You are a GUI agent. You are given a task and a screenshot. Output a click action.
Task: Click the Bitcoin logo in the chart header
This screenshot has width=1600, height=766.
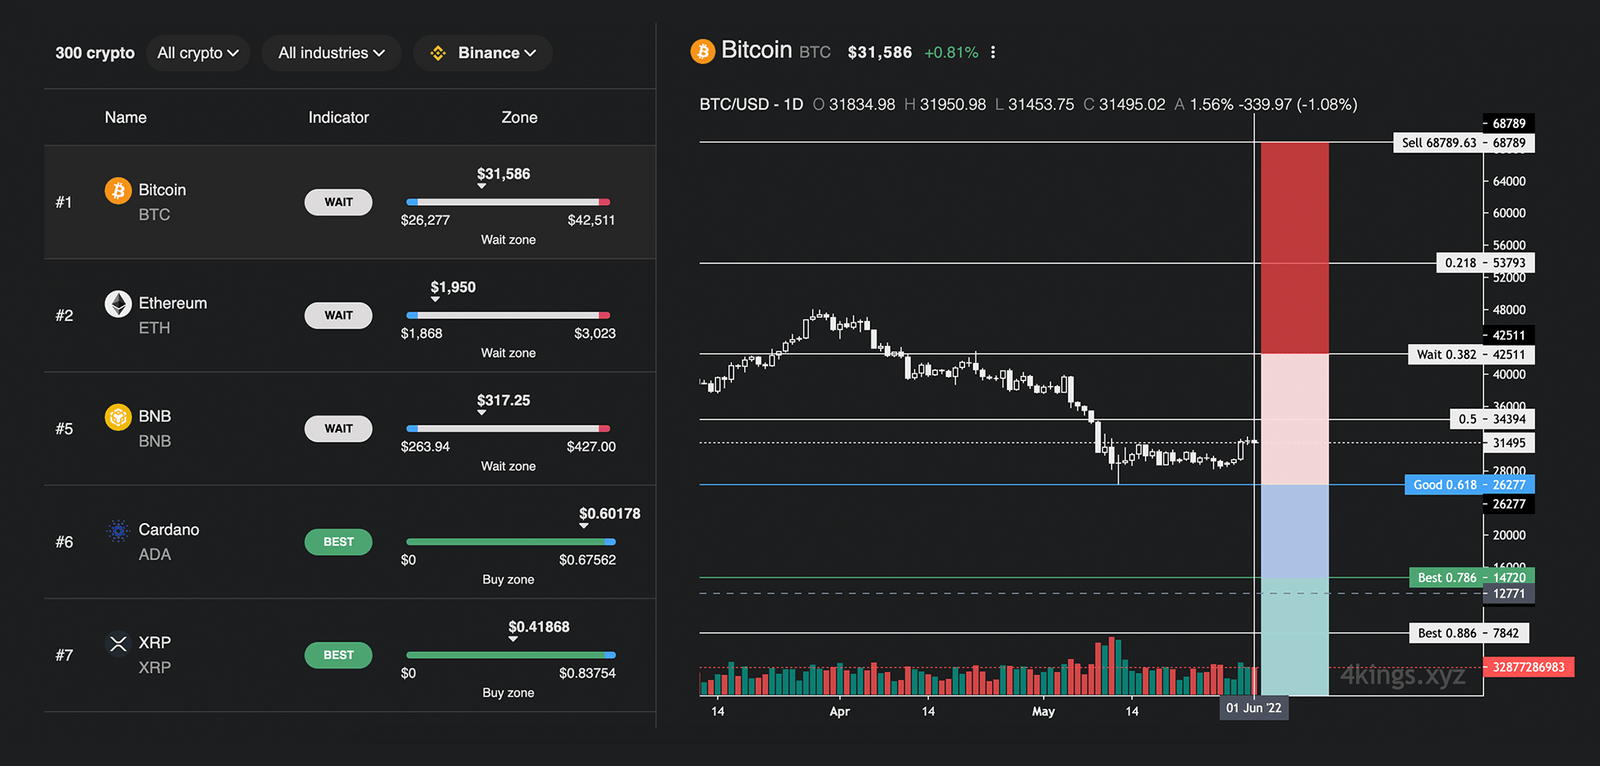tap(703, 51)
